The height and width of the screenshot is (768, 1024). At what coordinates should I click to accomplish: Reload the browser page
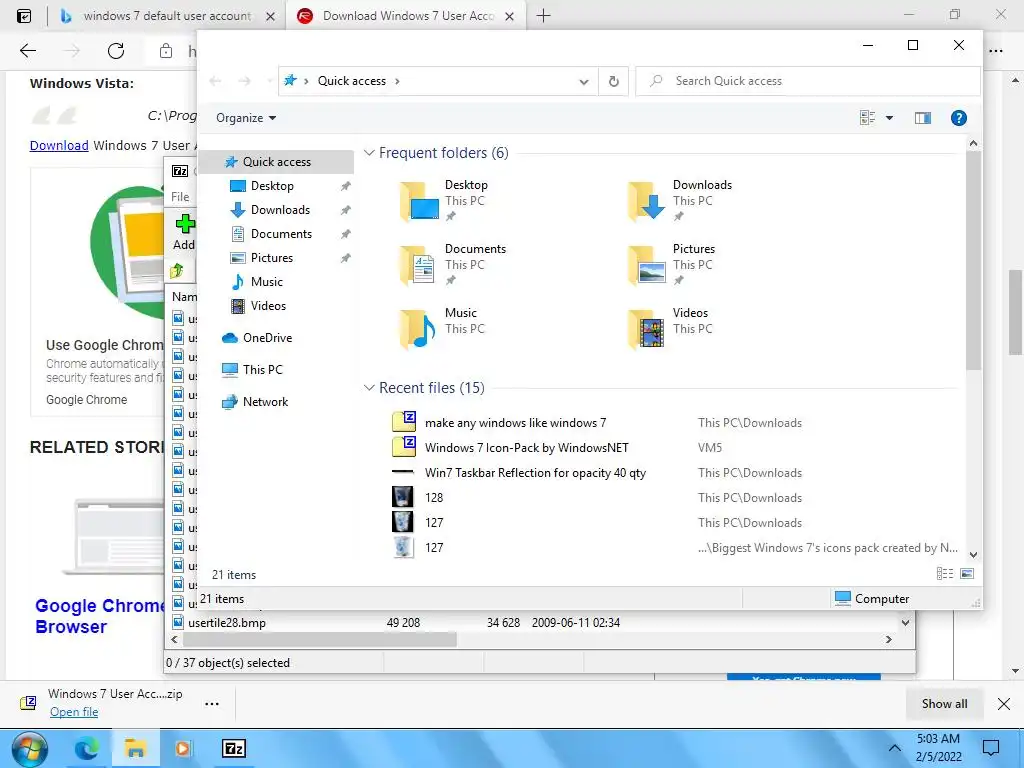(x=116, y=51)
